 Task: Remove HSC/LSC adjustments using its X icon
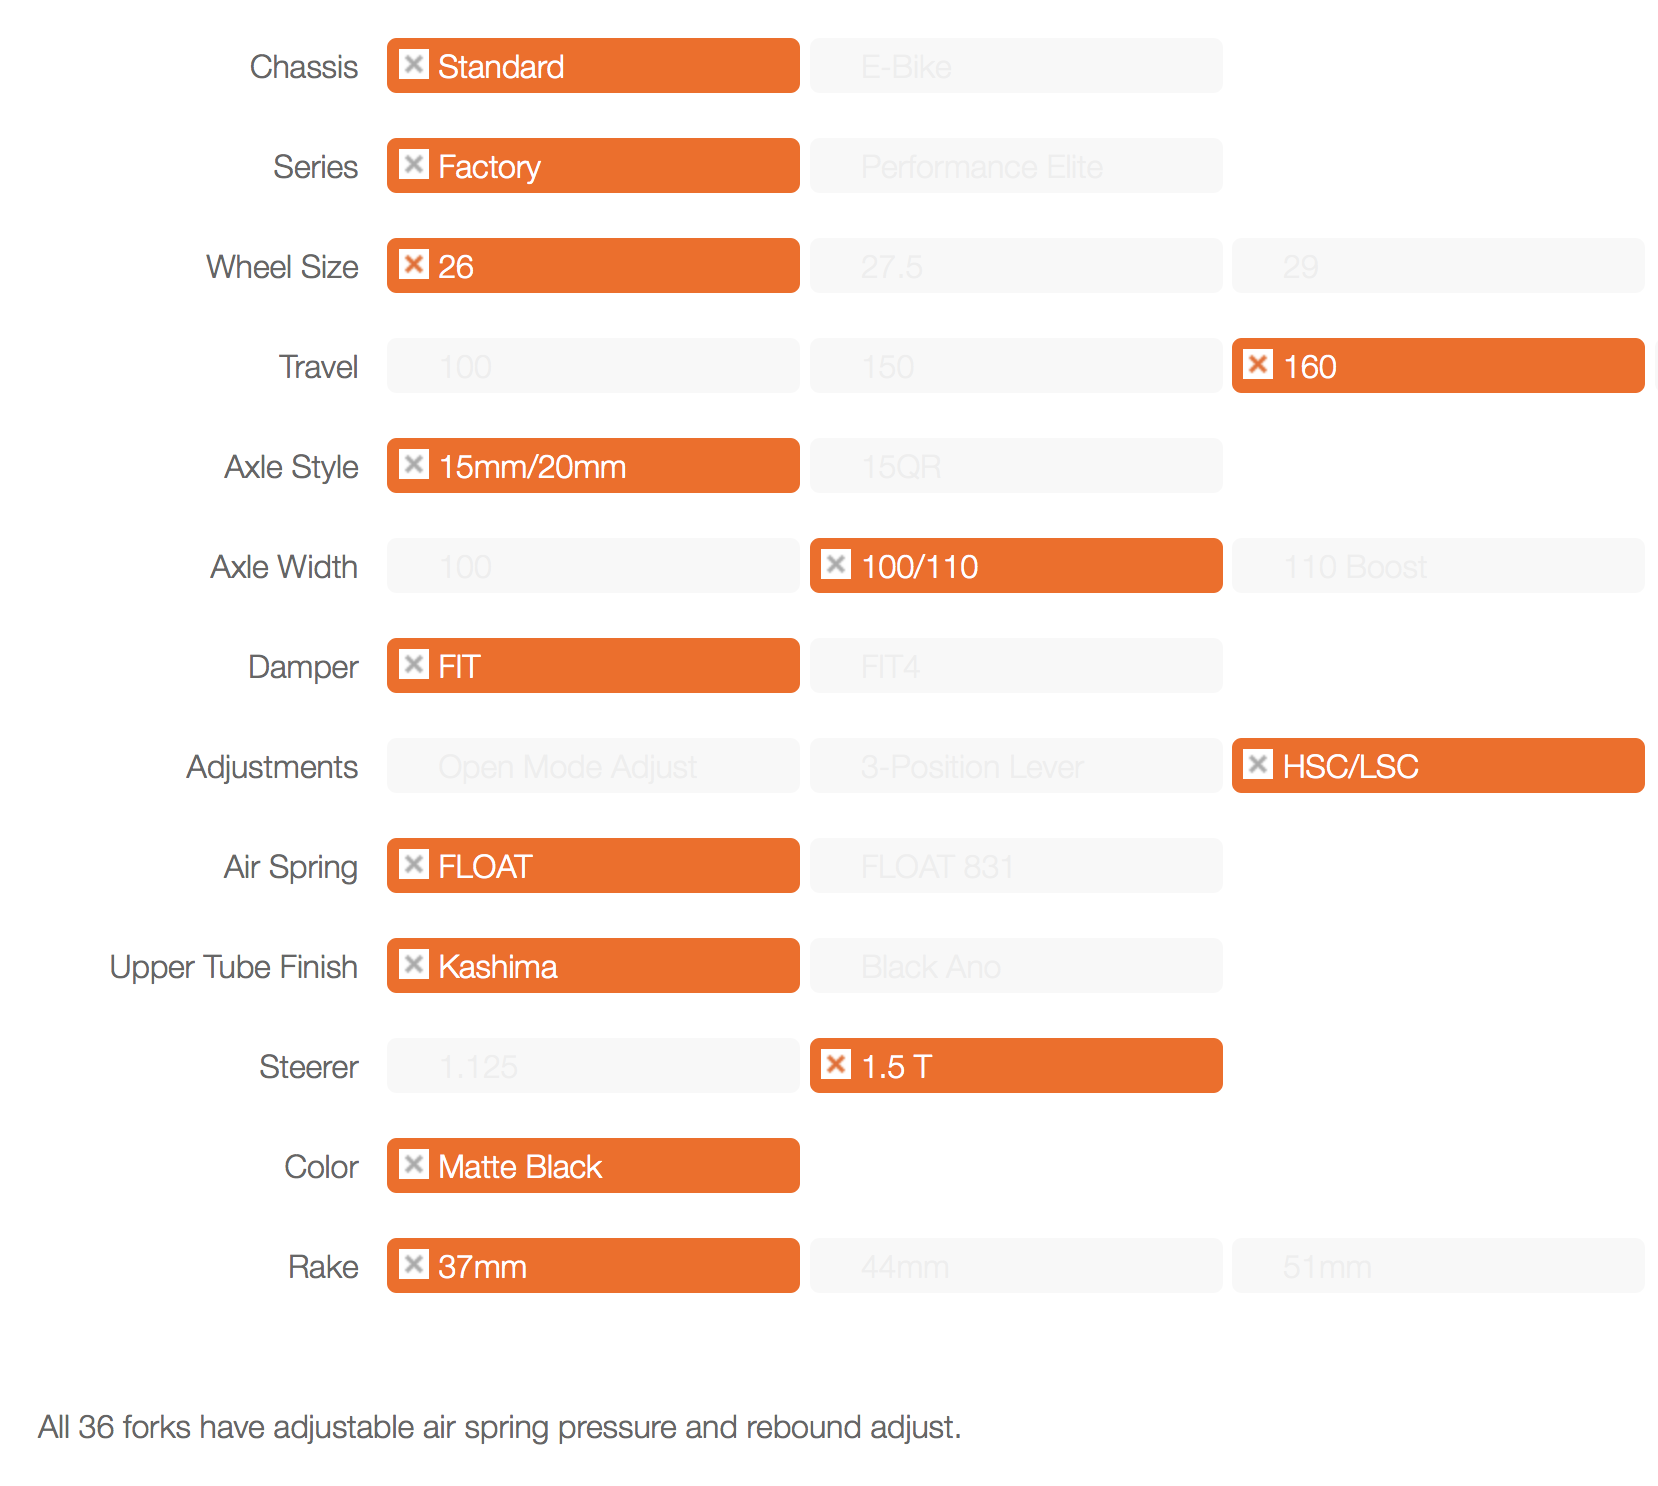tap(1258, 765)
